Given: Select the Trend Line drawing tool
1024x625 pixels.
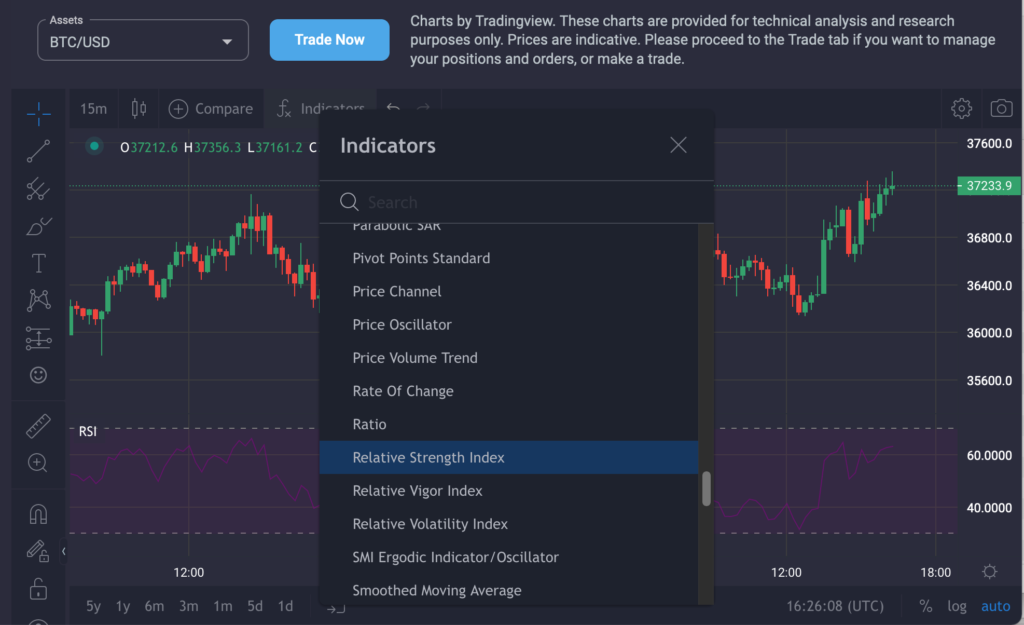Looking at the screenshot, I should (38, 151).
